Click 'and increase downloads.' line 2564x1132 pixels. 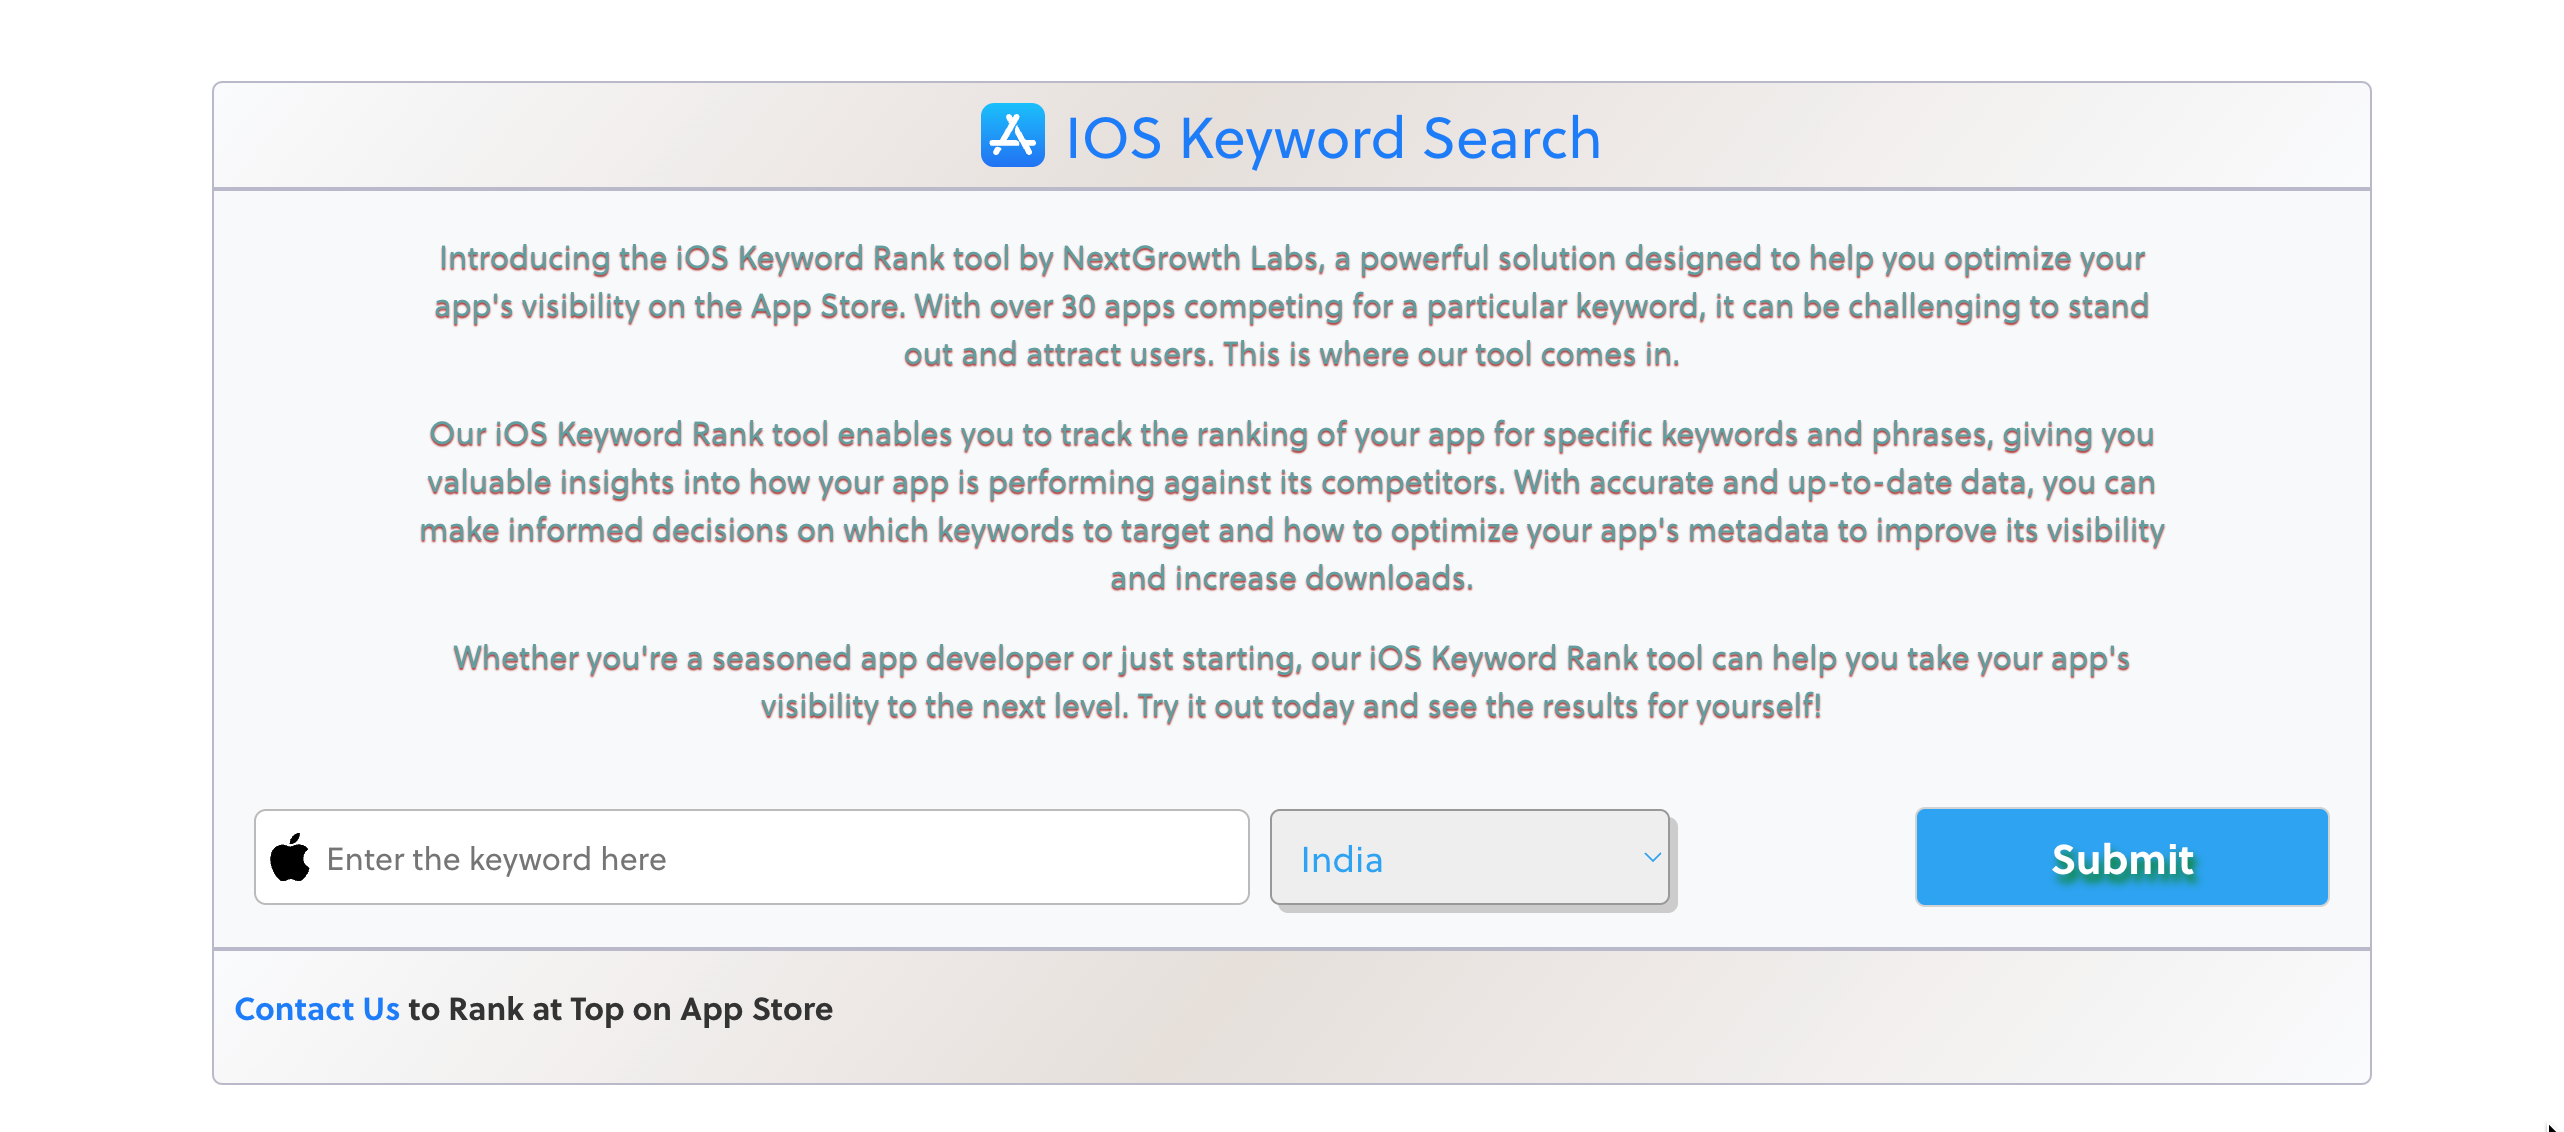point(1291,578)
